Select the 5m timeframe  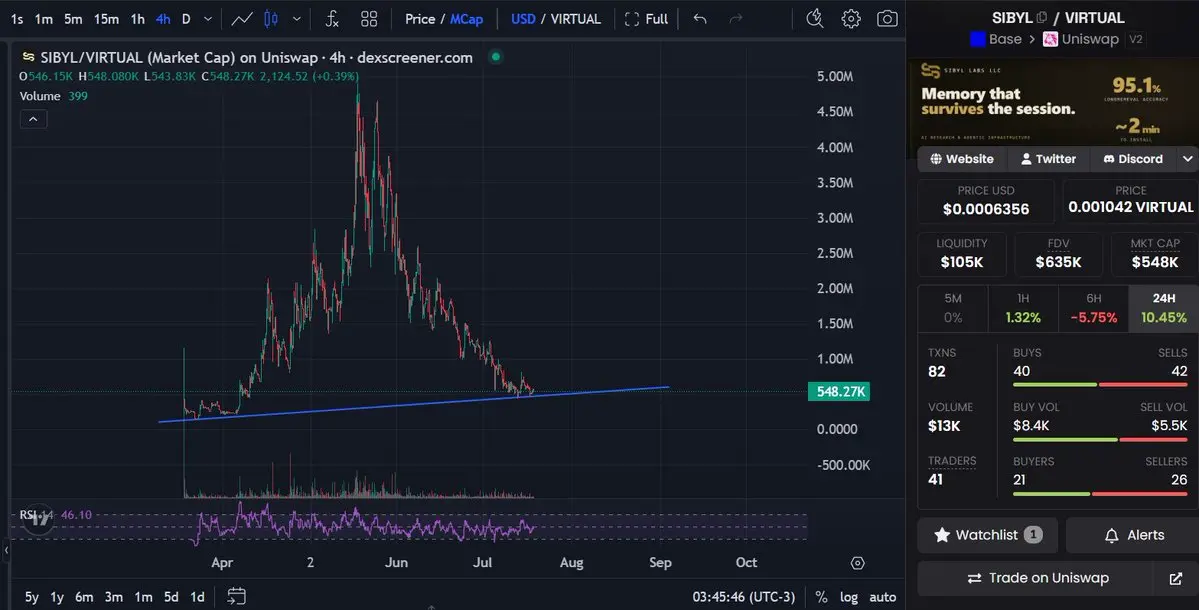(x=73, y=19)
